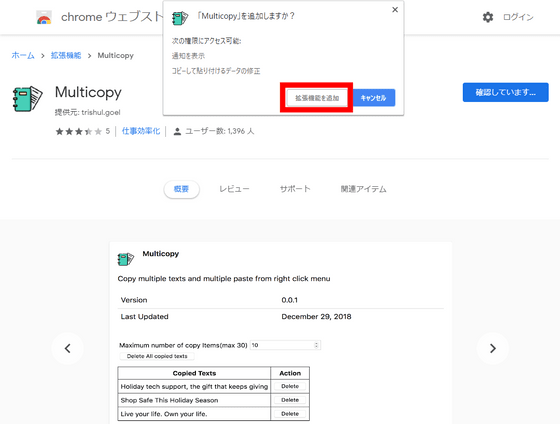Image resolution: width=560 pixels, height=424 pixels.
Task: Click the Copy multiple texts description line
Action: 224,279
